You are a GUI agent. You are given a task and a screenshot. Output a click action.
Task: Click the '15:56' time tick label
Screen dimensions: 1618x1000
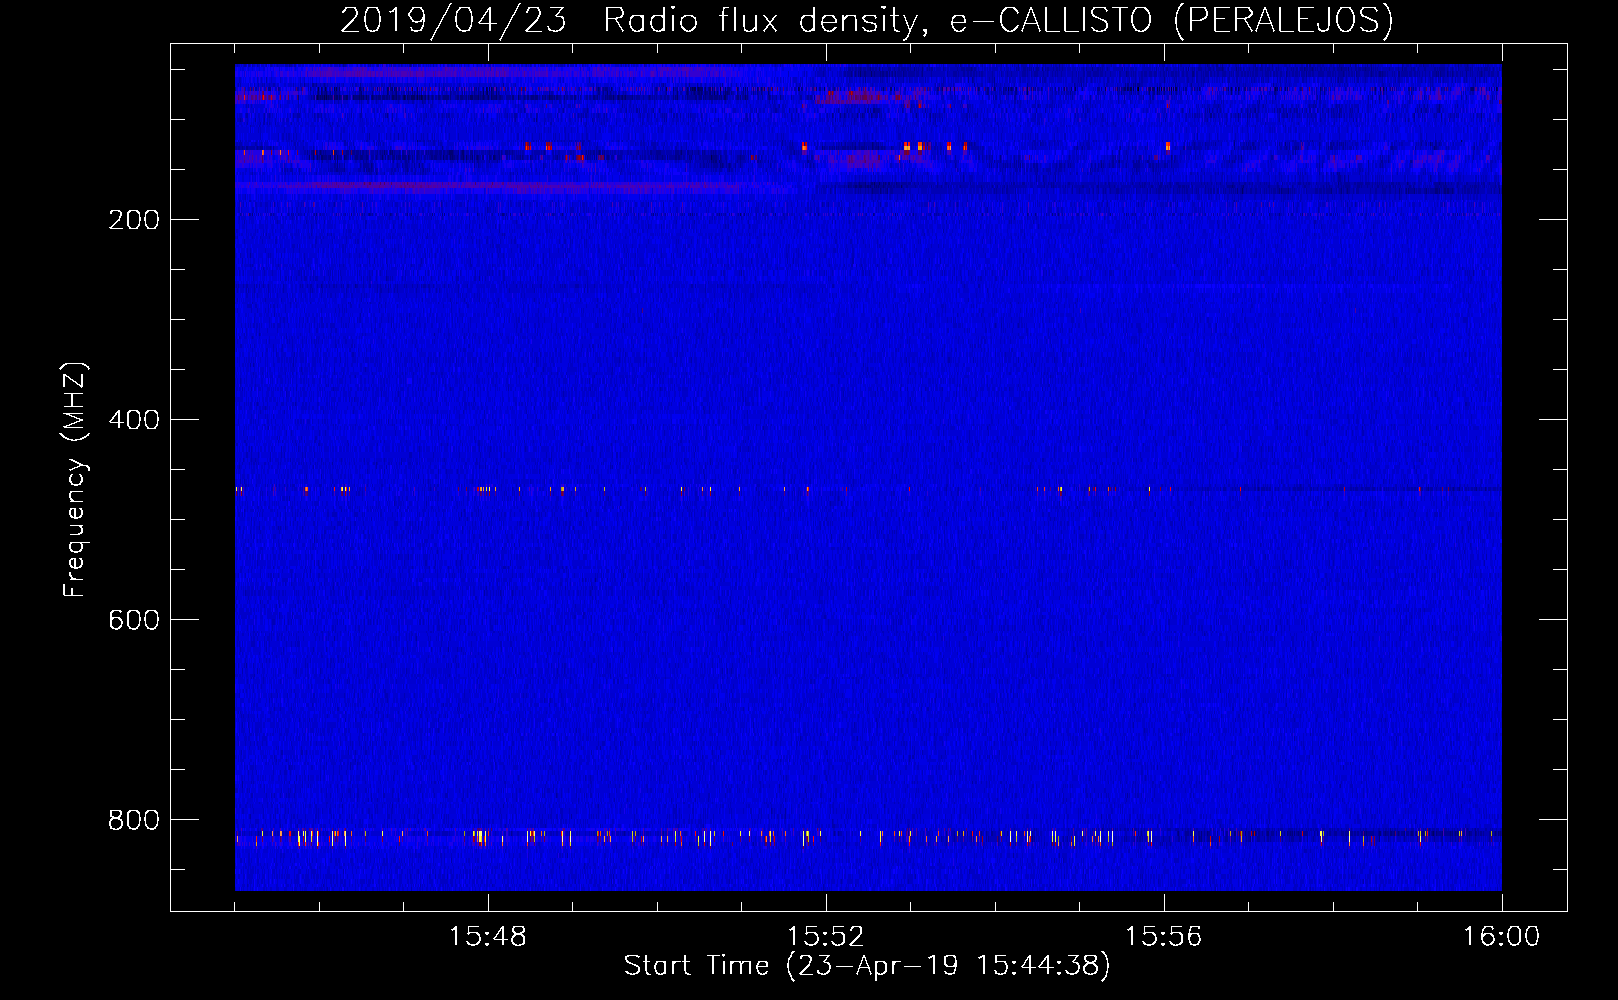[x=1163, y=937]
